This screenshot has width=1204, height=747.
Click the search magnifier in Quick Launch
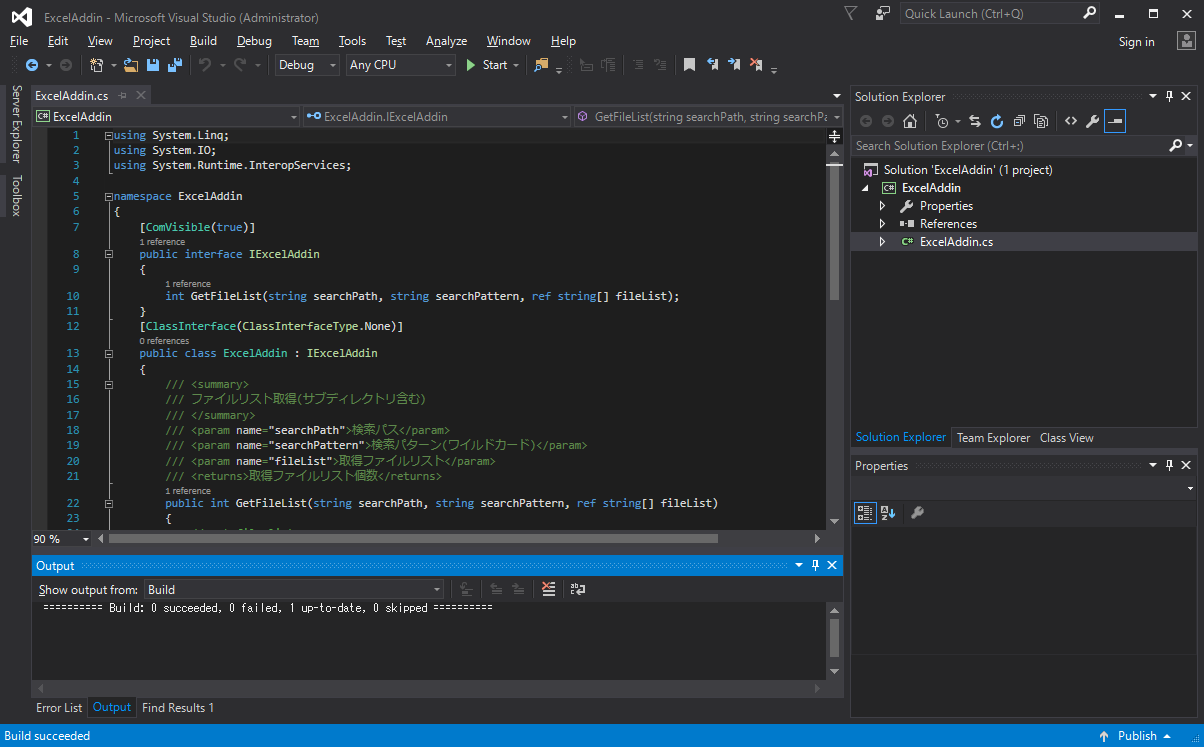pyautogui.click(x=1090, y=13)
